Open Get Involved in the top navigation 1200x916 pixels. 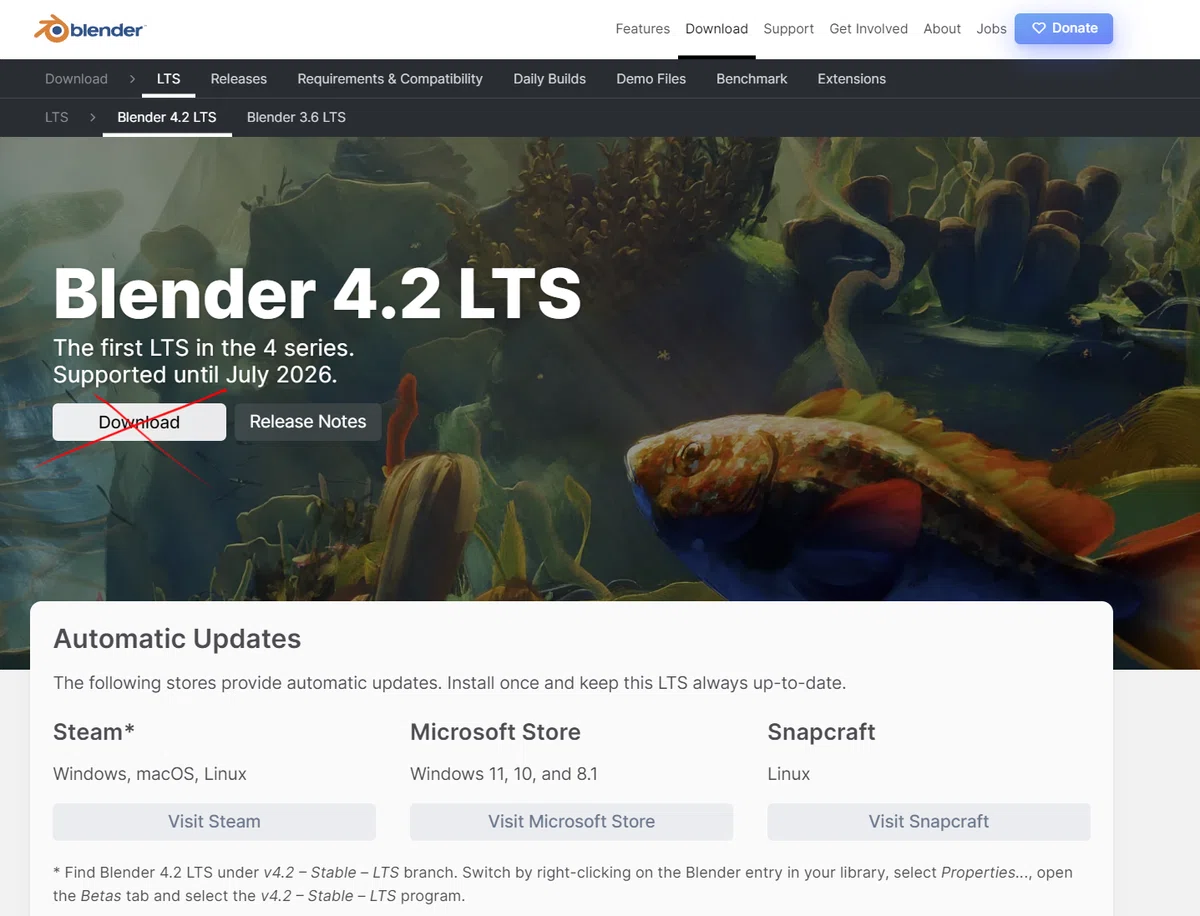[x=868, y=29]
